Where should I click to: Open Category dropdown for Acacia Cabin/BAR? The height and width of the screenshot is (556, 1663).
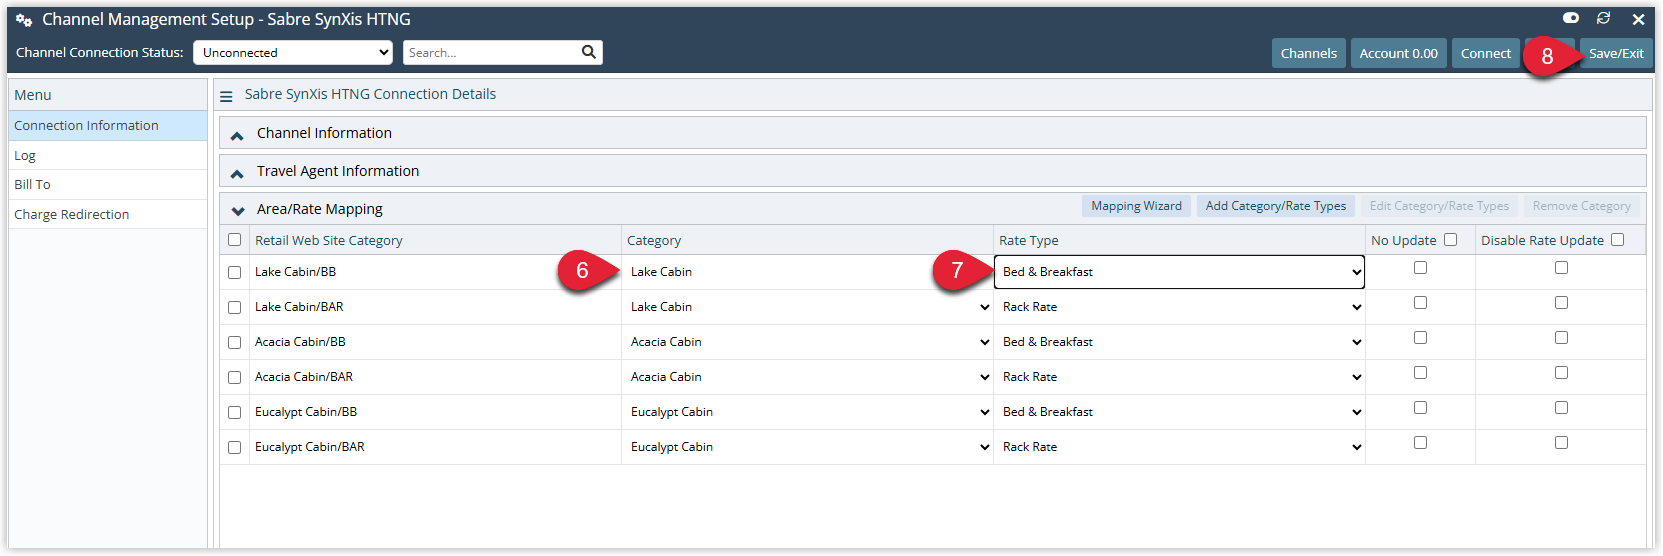coord(807,377)
